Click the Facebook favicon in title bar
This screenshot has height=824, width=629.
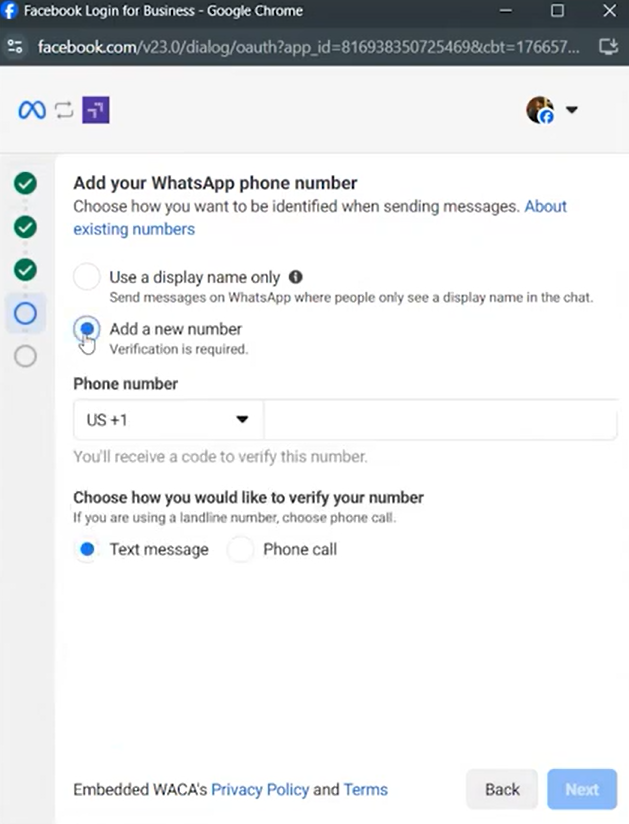click(x=9, y=11)
